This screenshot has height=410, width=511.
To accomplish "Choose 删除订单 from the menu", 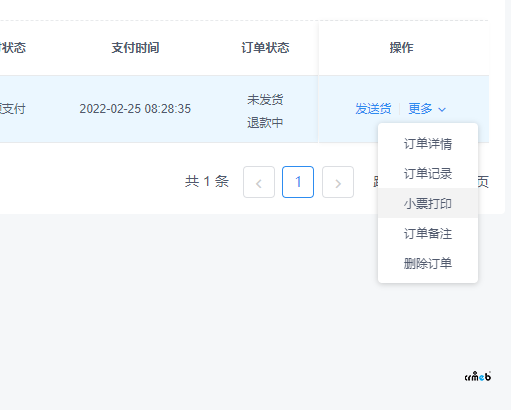I will pyautogui.click(x=428, y=263).
